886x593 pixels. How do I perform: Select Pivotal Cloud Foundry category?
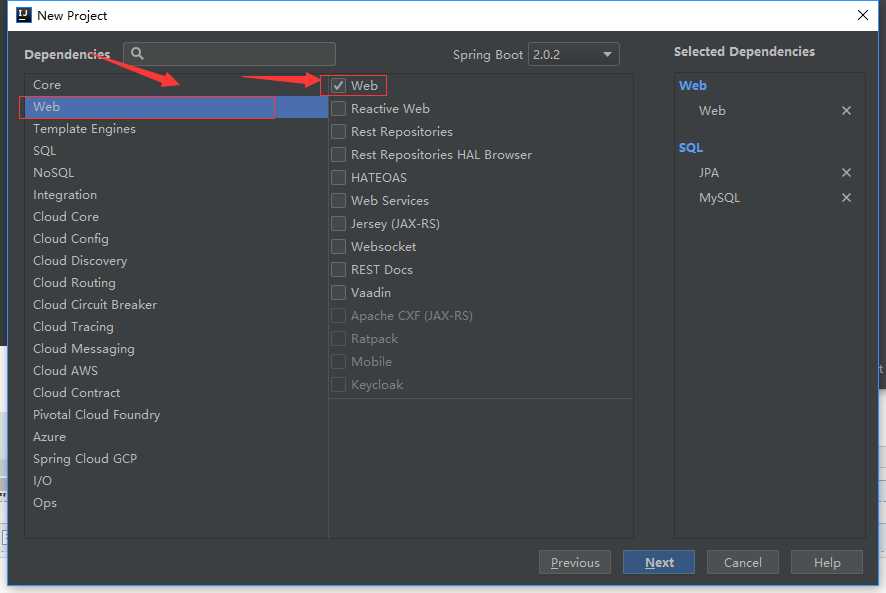[x=176, y=415]
